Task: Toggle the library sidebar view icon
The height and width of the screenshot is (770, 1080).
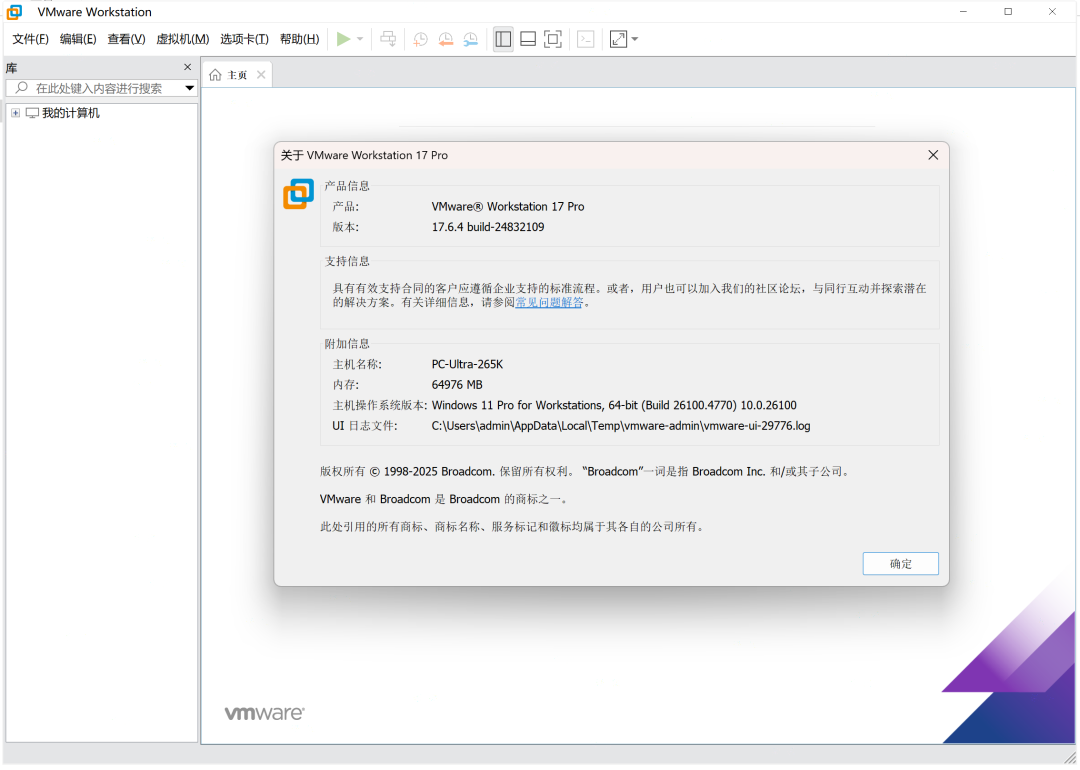Action: [503, 39]
